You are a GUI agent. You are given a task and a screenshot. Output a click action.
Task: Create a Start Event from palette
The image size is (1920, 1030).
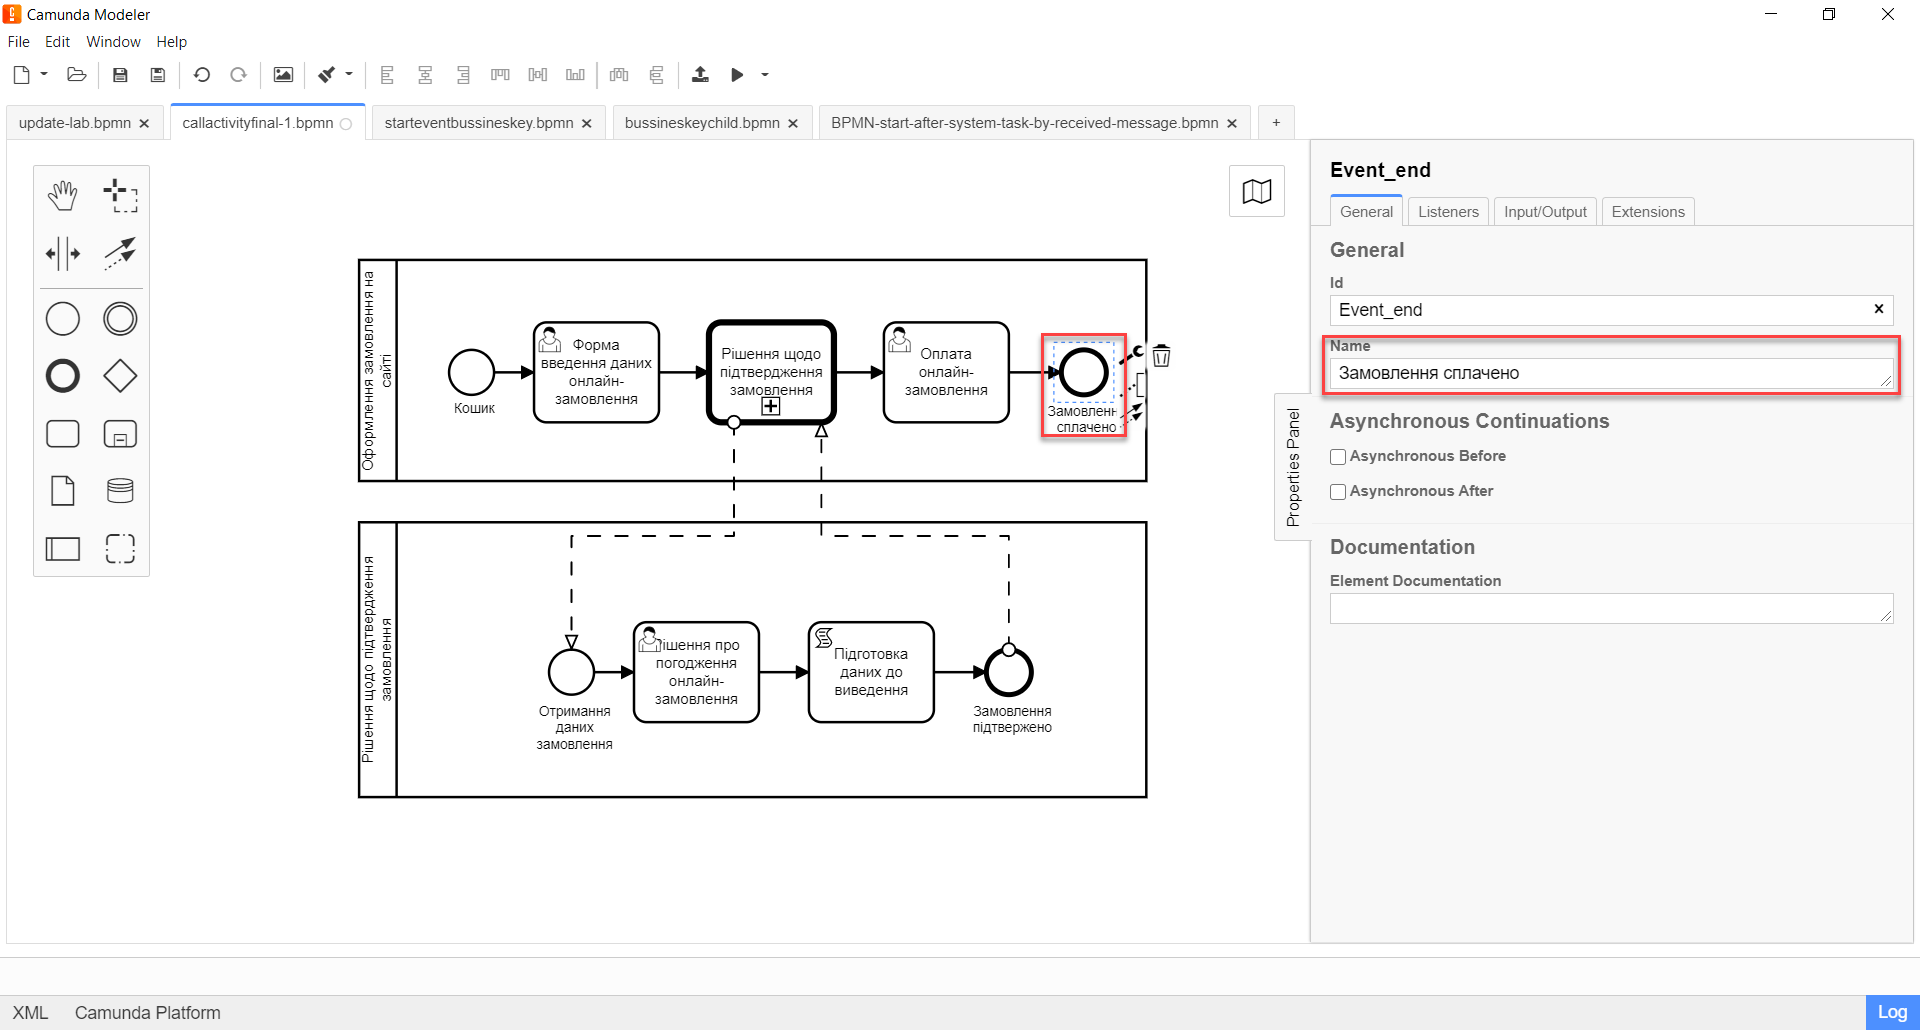tap(63, 319)
